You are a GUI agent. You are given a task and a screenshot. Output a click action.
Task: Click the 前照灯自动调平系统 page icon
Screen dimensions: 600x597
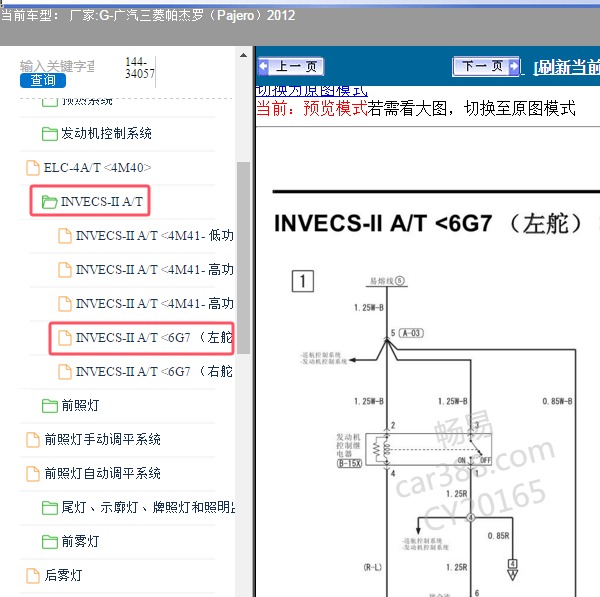(x=33, y=474)
